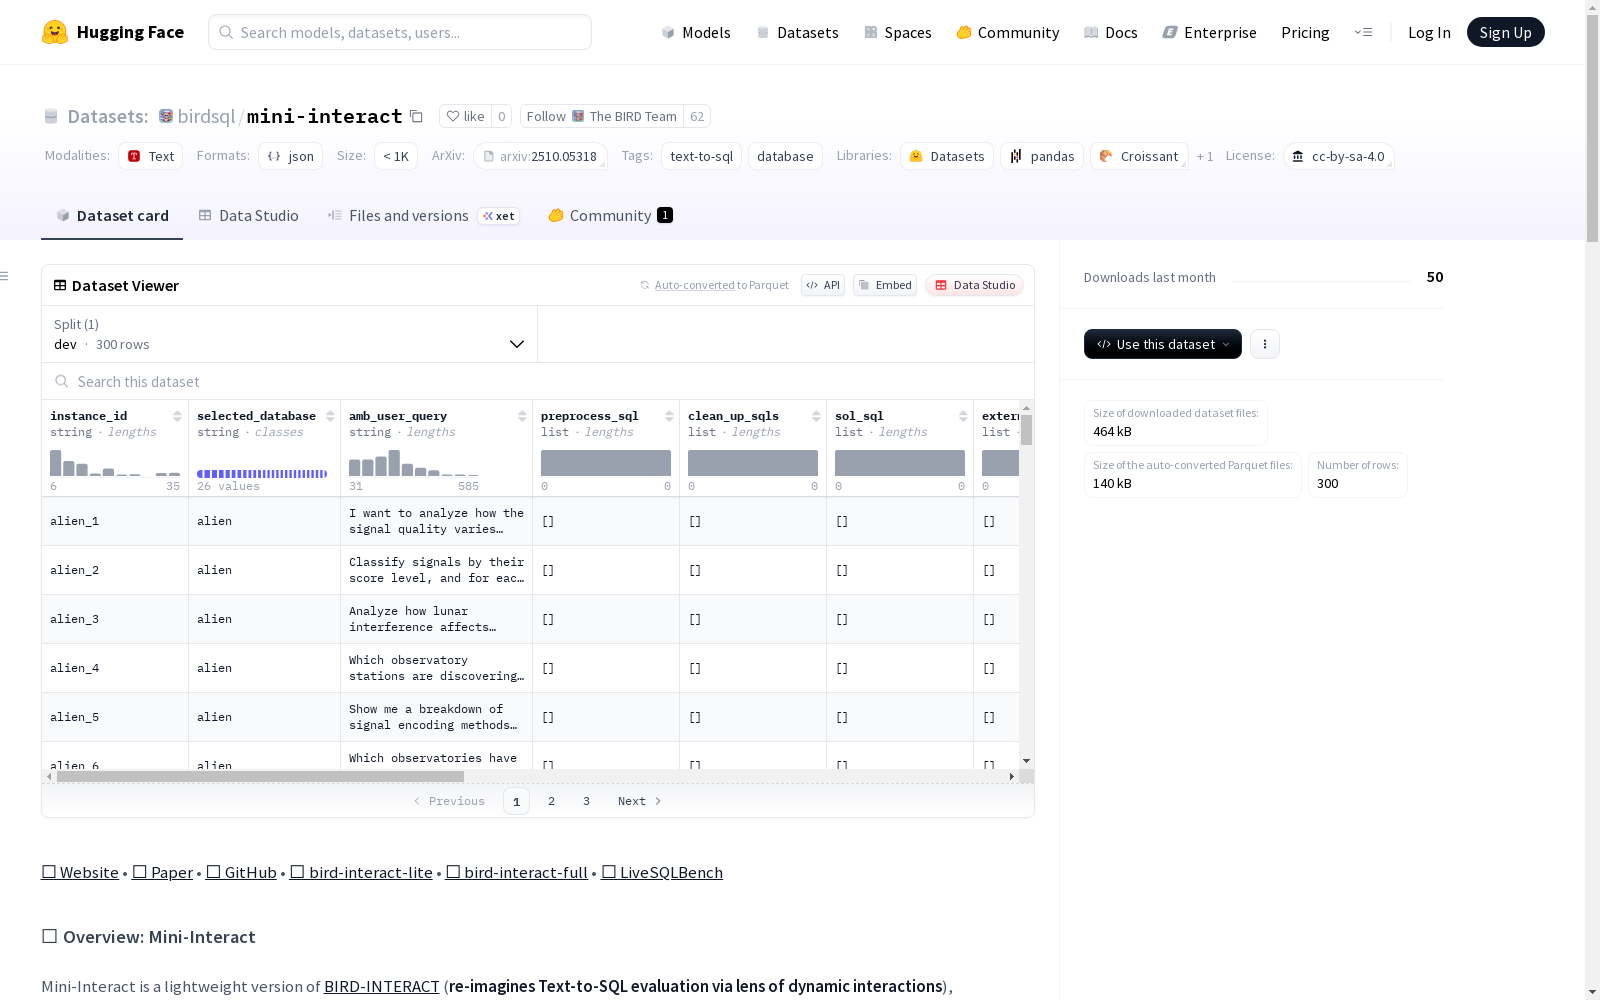Screen dimensions: 1600x1000
Task: Click the < 1K size tag
Action: click(396, 156)
